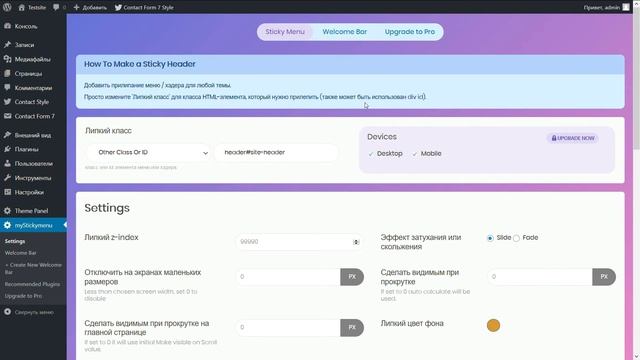Open the Testsite home icon
640x360 pixels.
point(21,7)
